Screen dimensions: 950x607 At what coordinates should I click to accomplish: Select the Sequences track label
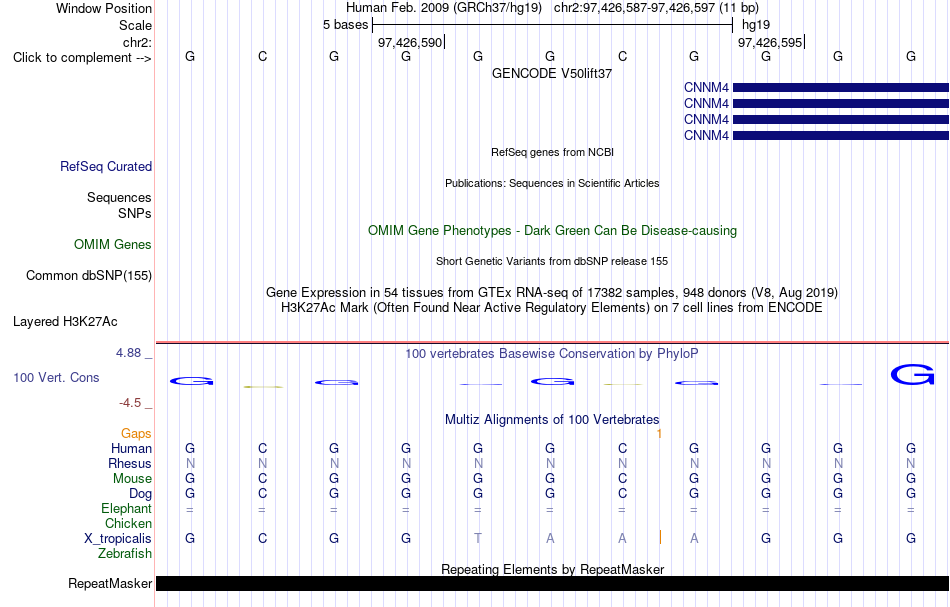[119, 197]
